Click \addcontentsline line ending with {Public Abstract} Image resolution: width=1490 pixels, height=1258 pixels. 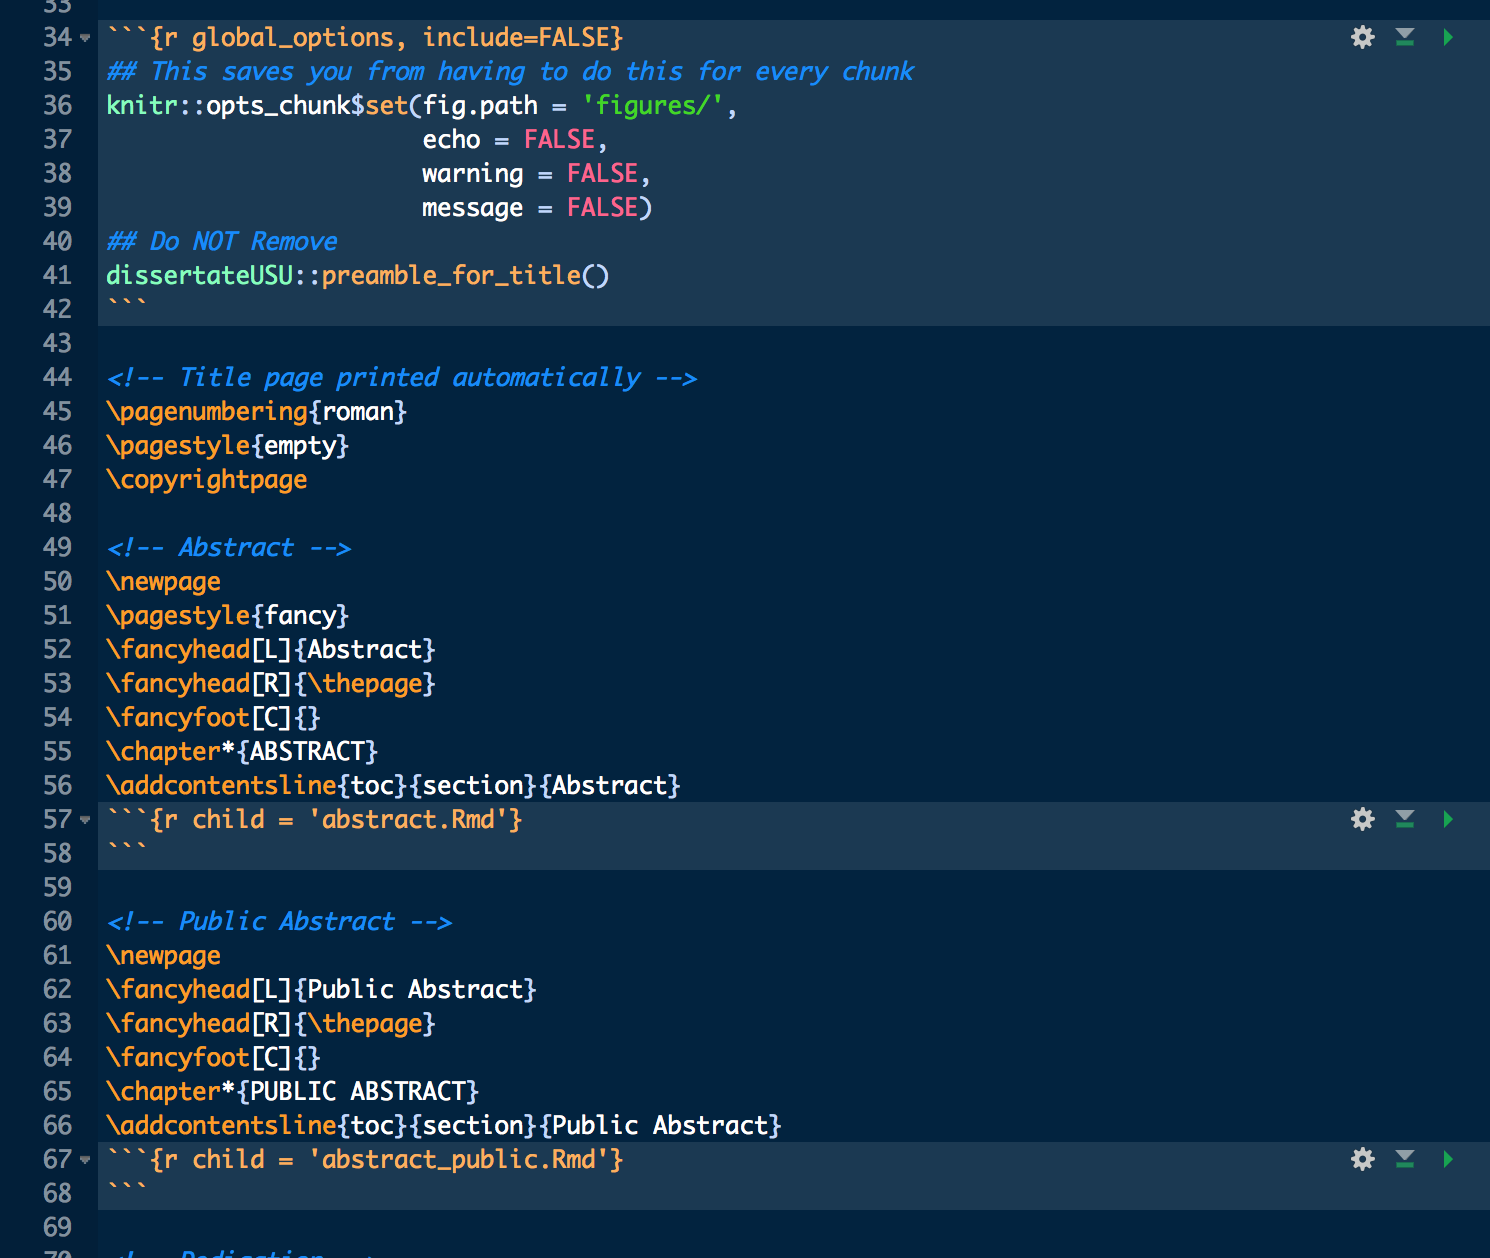[x=444, y=1126]
